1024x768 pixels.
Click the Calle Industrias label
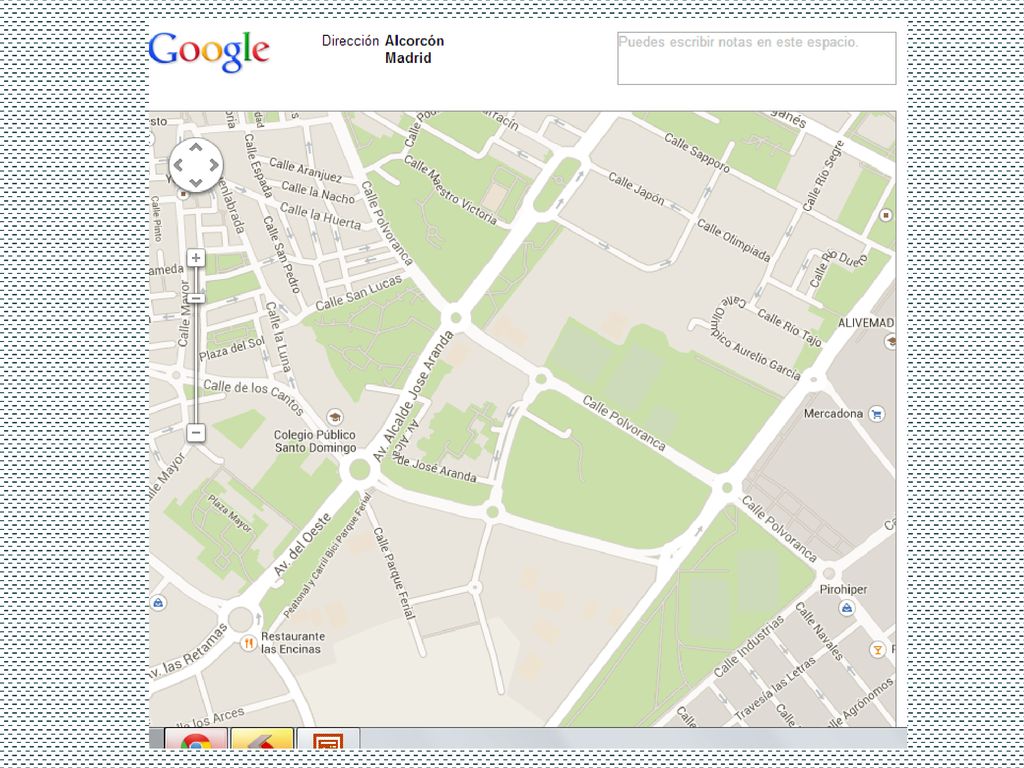[x=748, y=647]
